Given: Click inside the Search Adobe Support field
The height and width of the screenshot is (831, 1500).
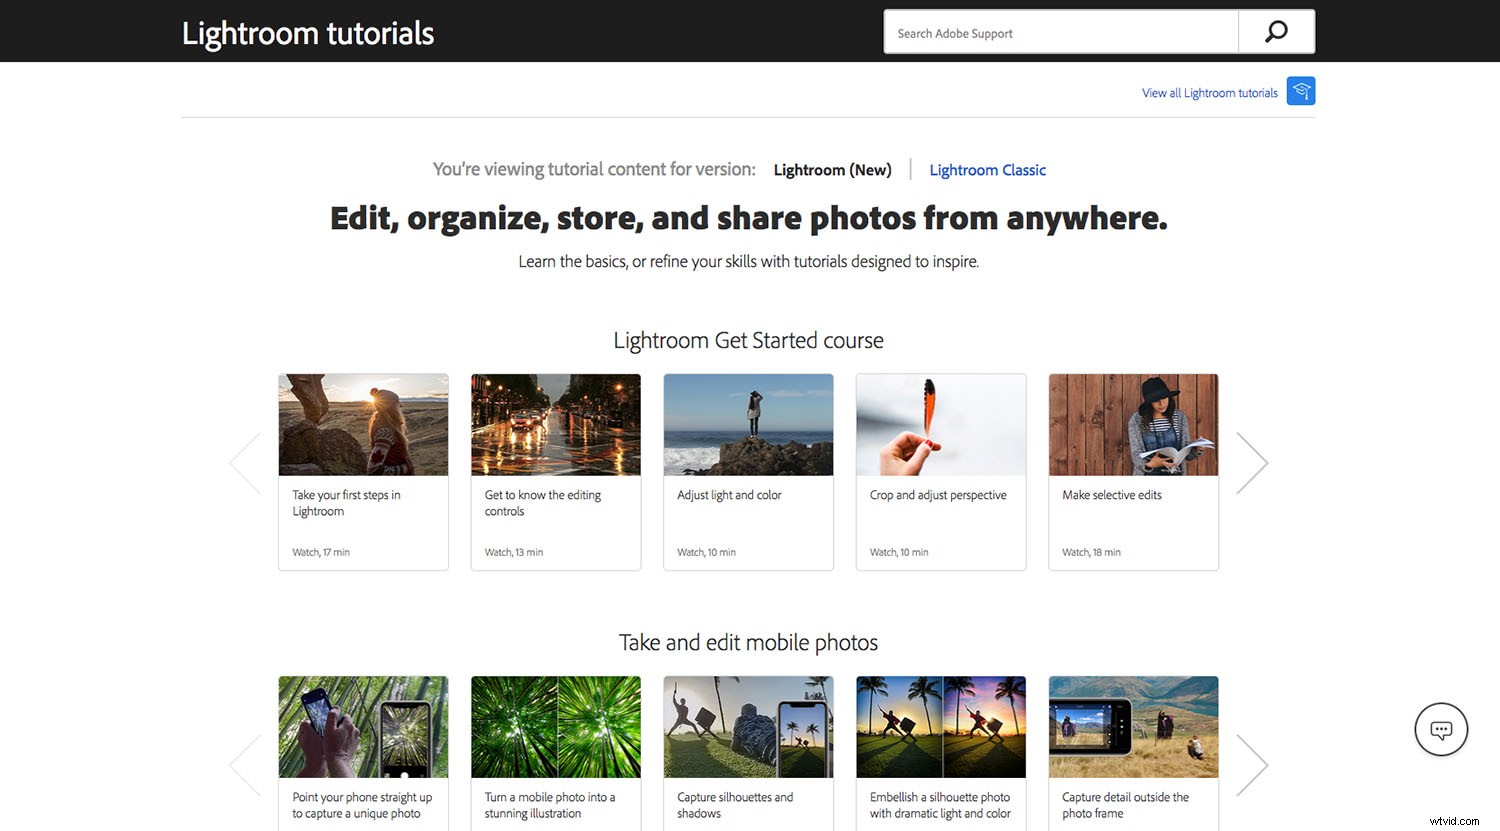Looking at the screenshot, I should 1060,31.
